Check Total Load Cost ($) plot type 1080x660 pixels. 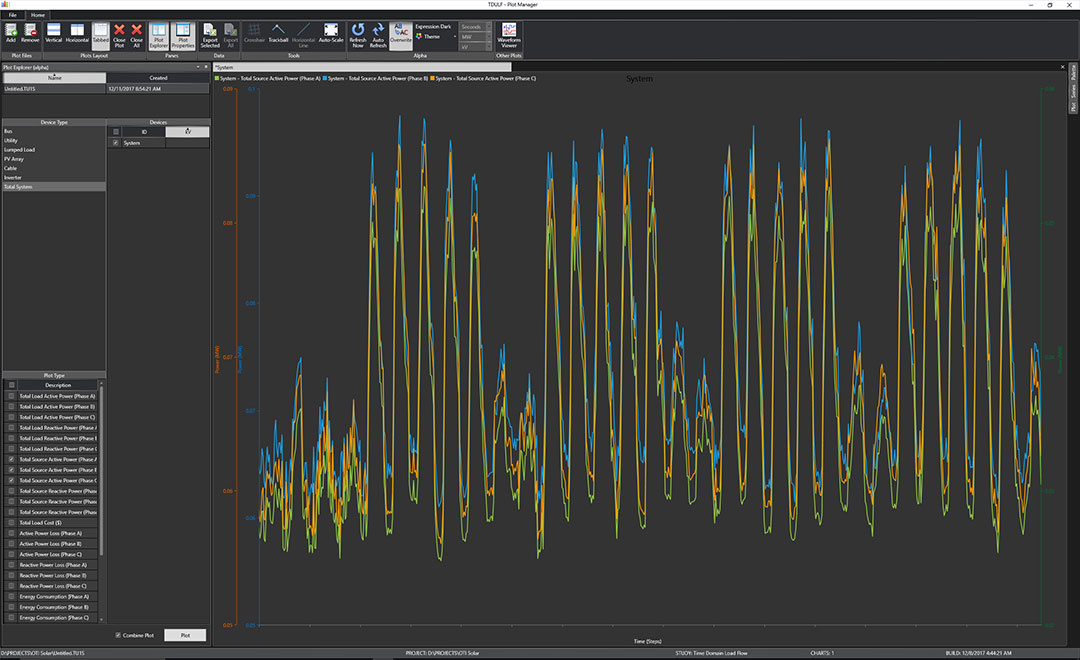12,523
